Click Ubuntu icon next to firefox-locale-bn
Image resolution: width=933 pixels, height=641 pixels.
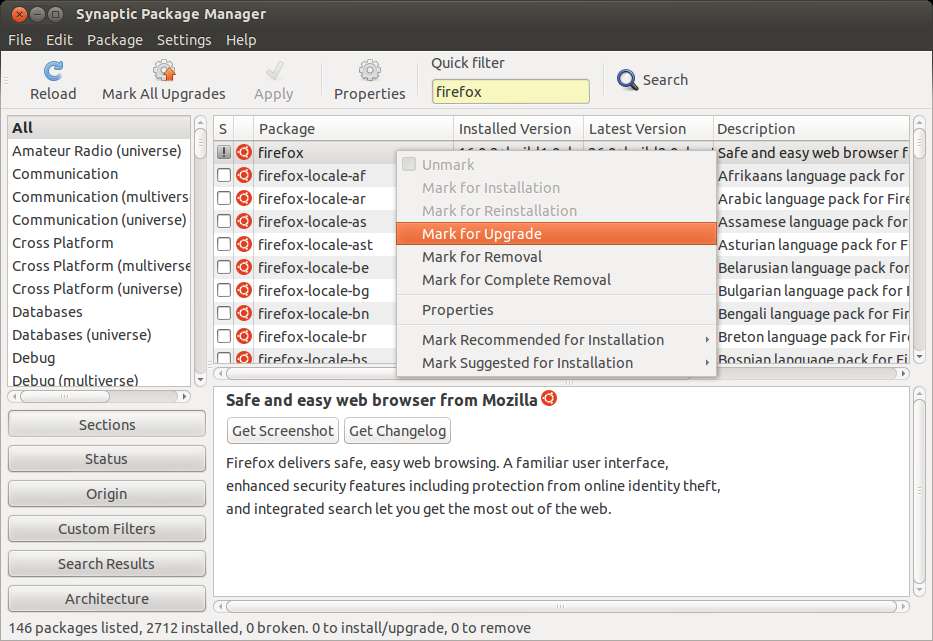(243, 313)
